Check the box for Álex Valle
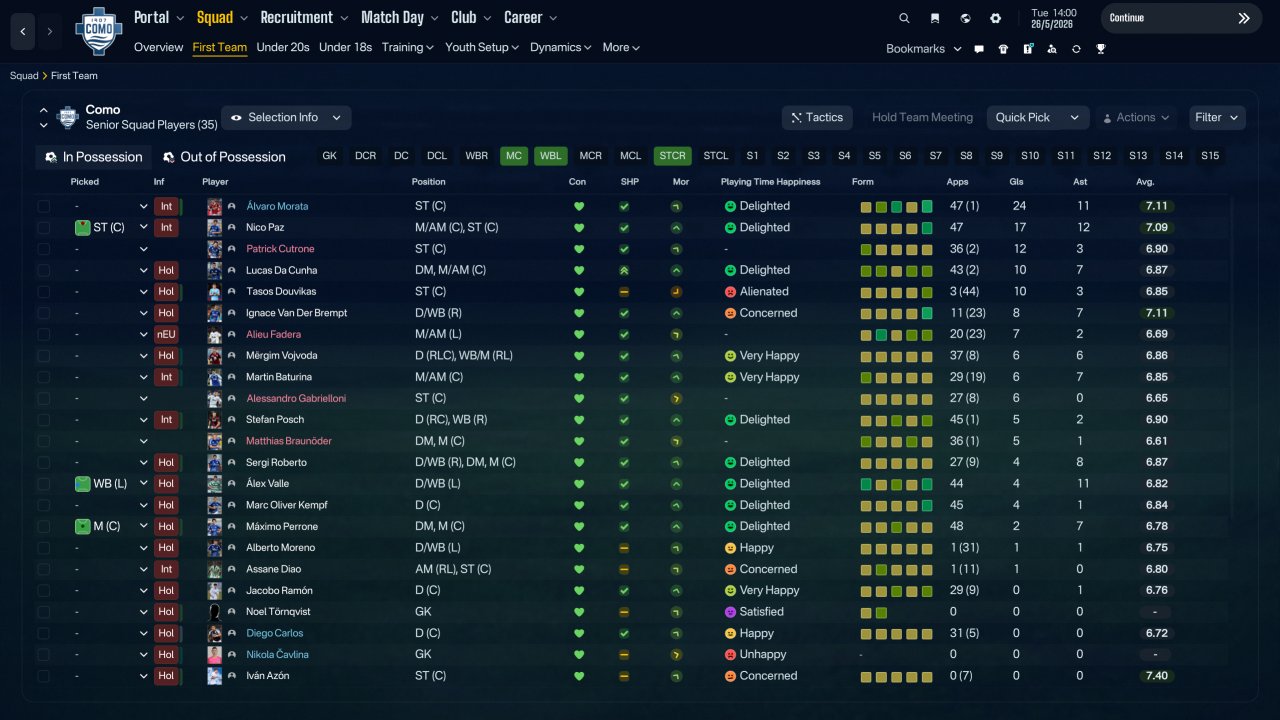Viewport: 1280px width, 720px height. tap(43, 484)
